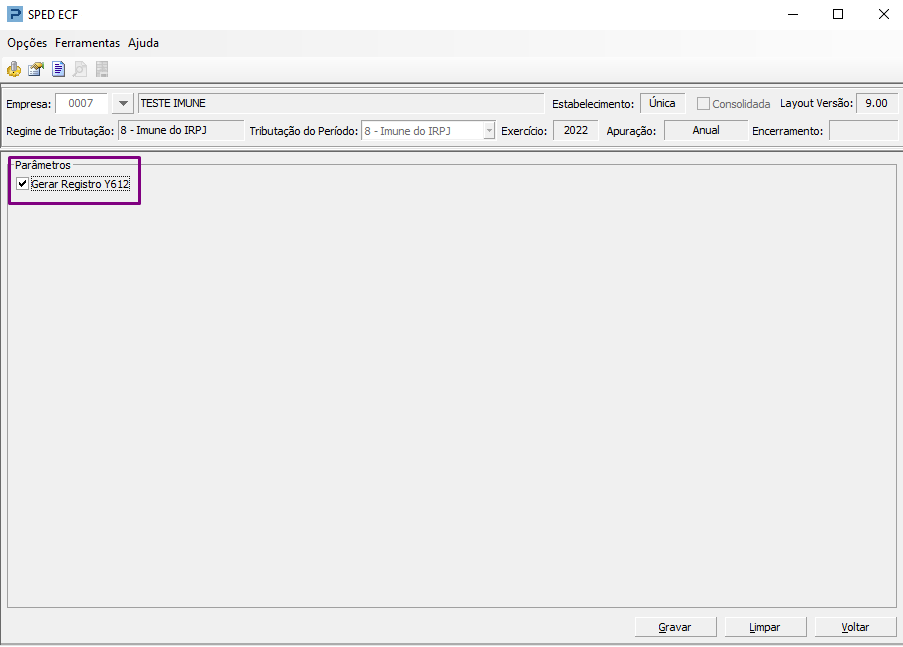
Task: Click the hand-over-form properties toolbar icon
Action: (x=36, y=70)
